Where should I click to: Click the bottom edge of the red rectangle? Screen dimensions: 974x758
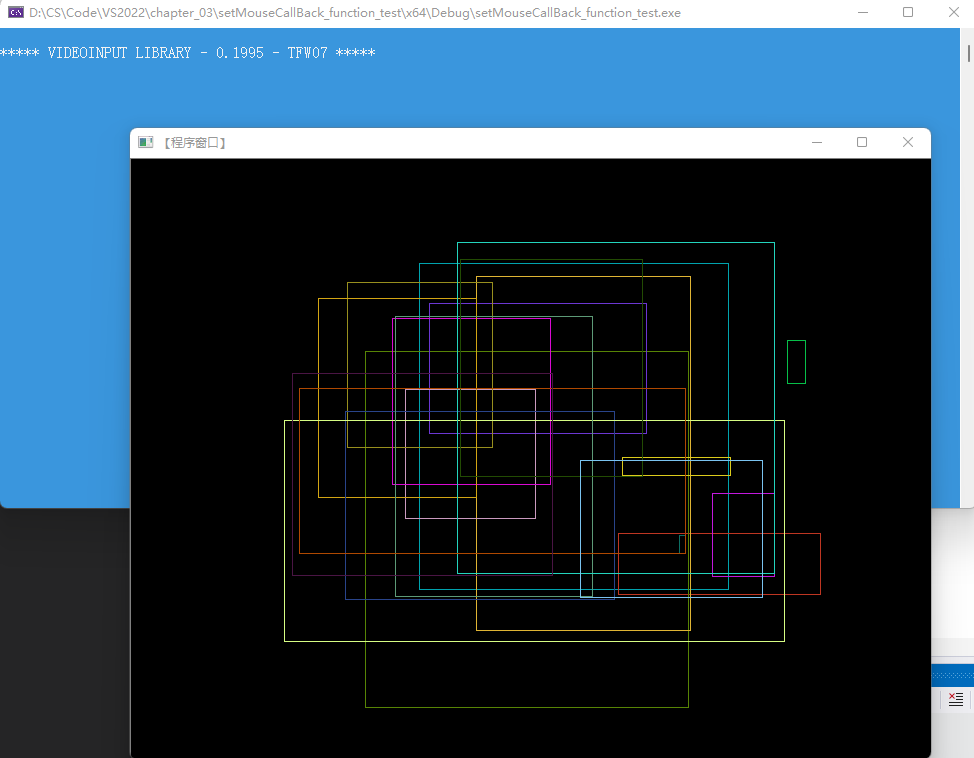pyautogui.click(x=790, y=594)
